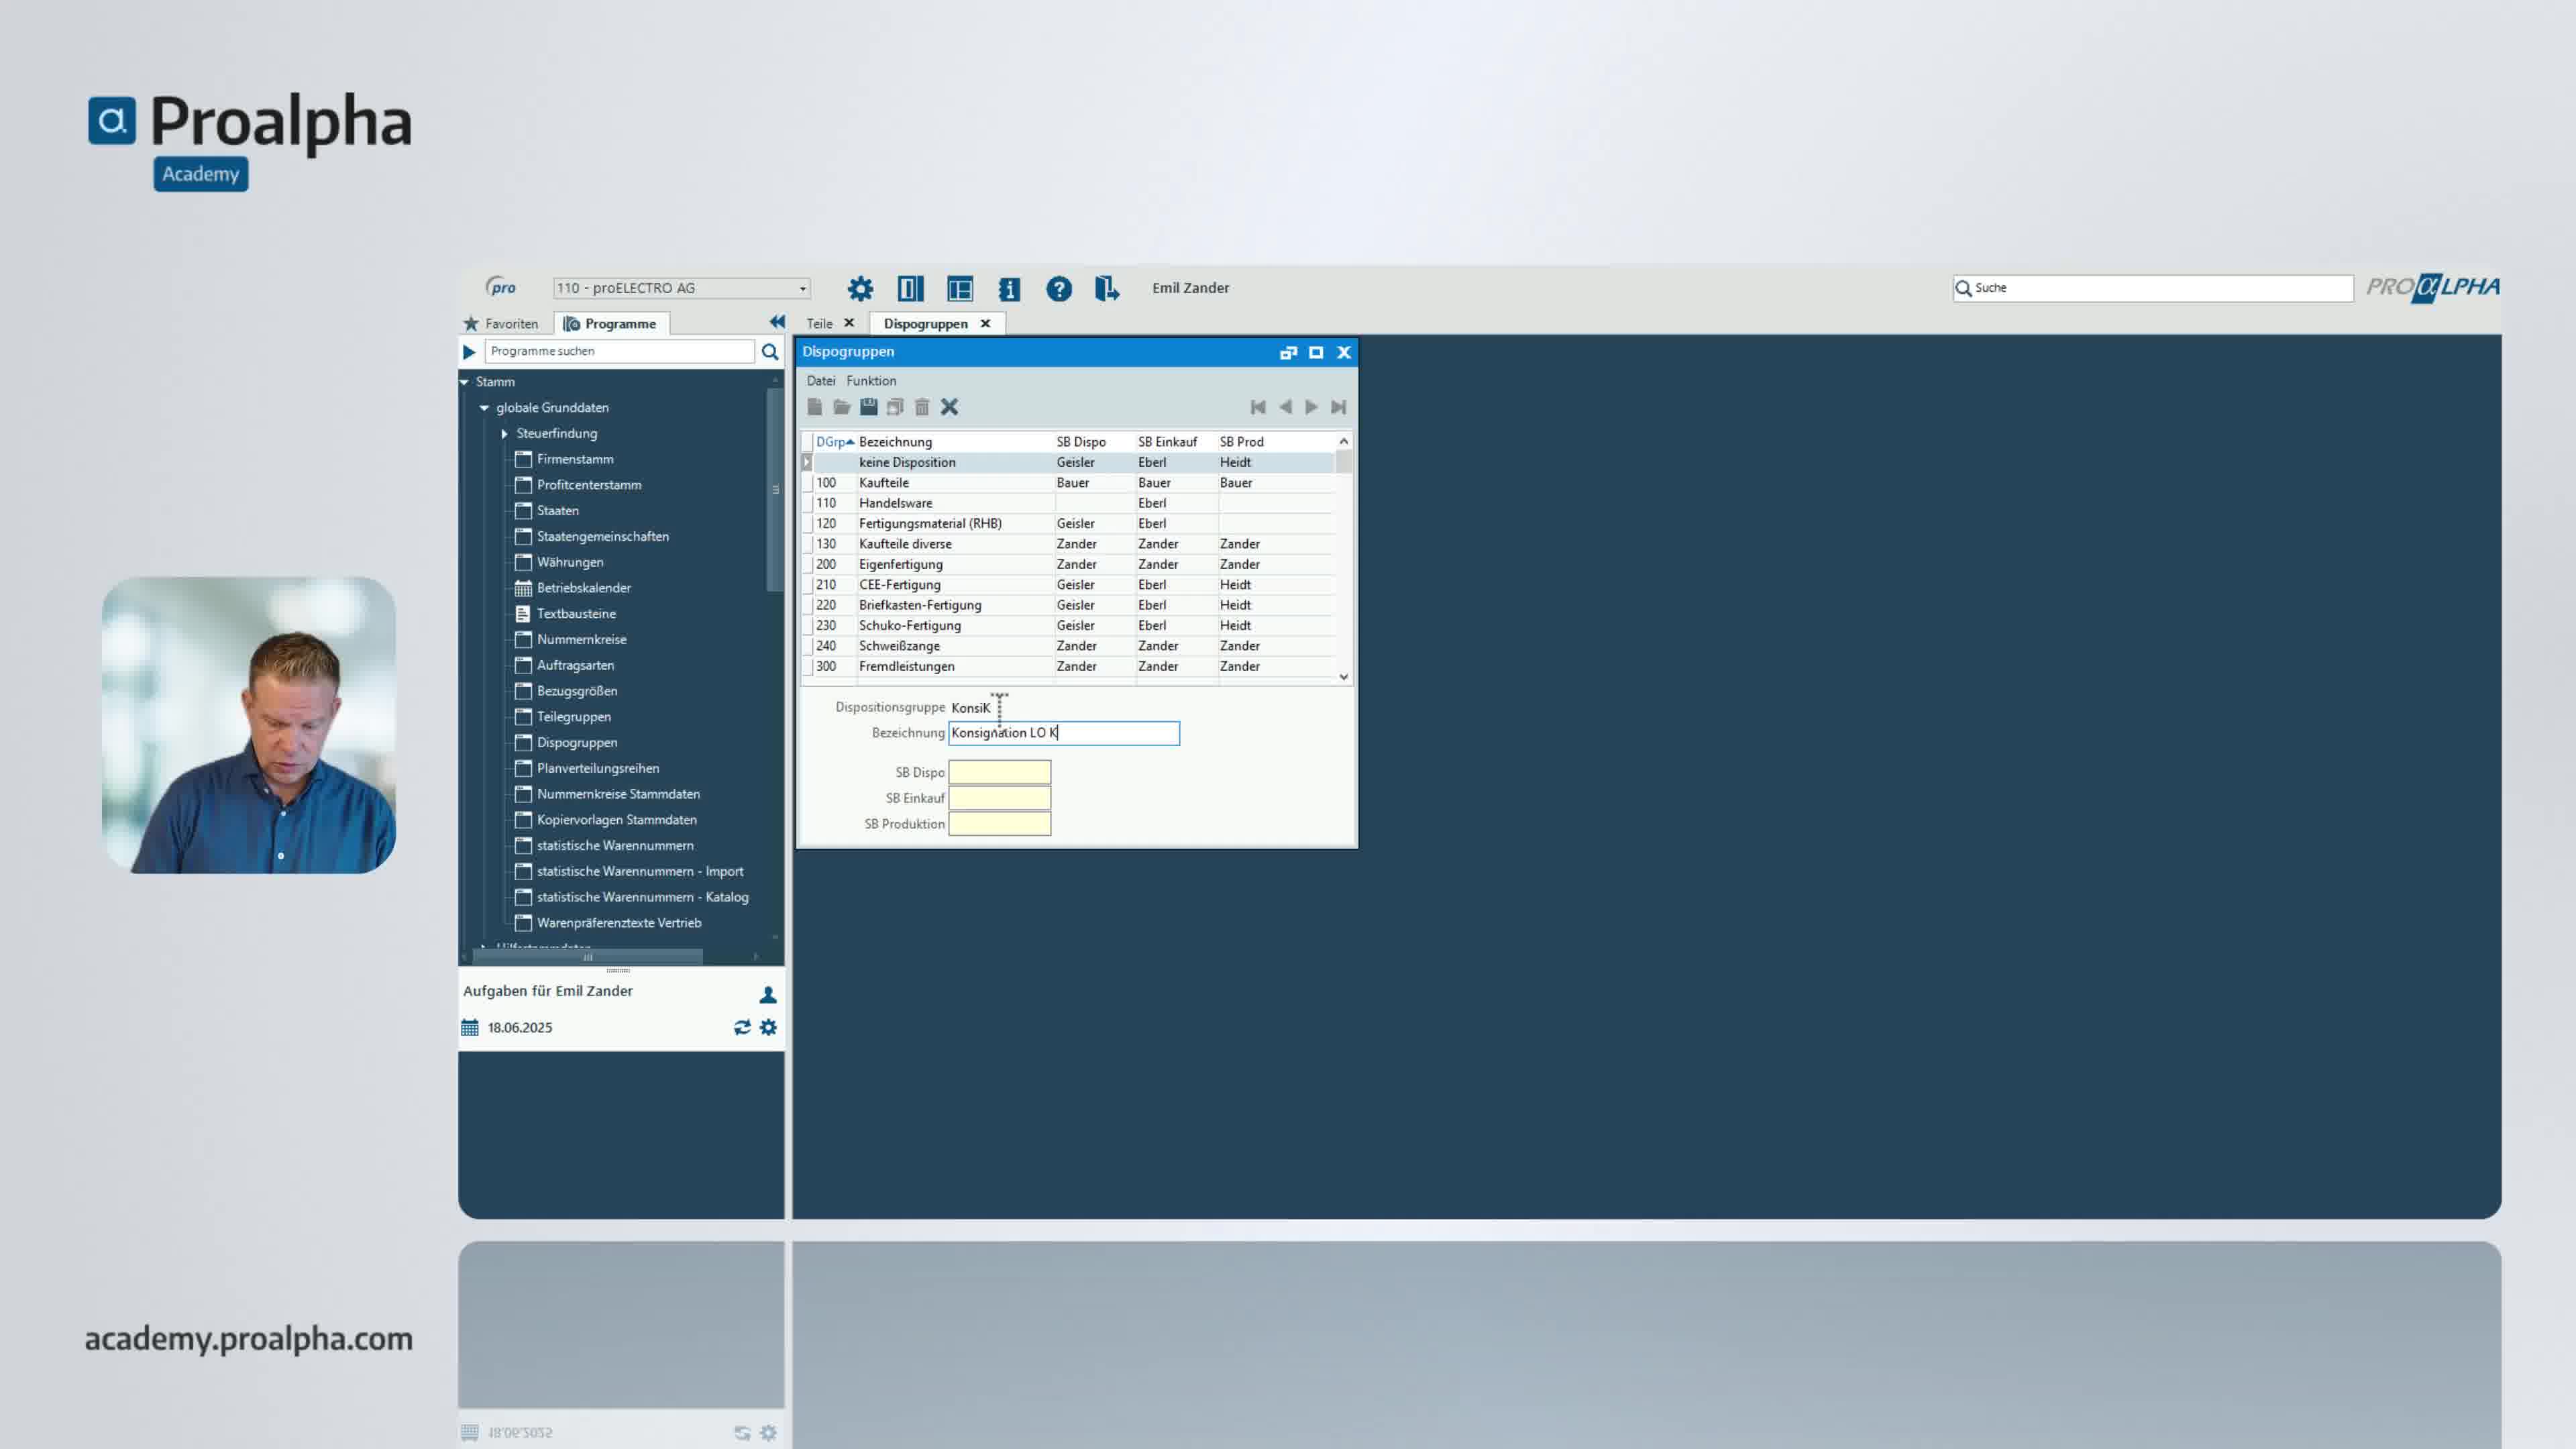Open Teilegruppen in the program tree
The width and height of the screenshot is (2576, 1449).
coord(573,717)
